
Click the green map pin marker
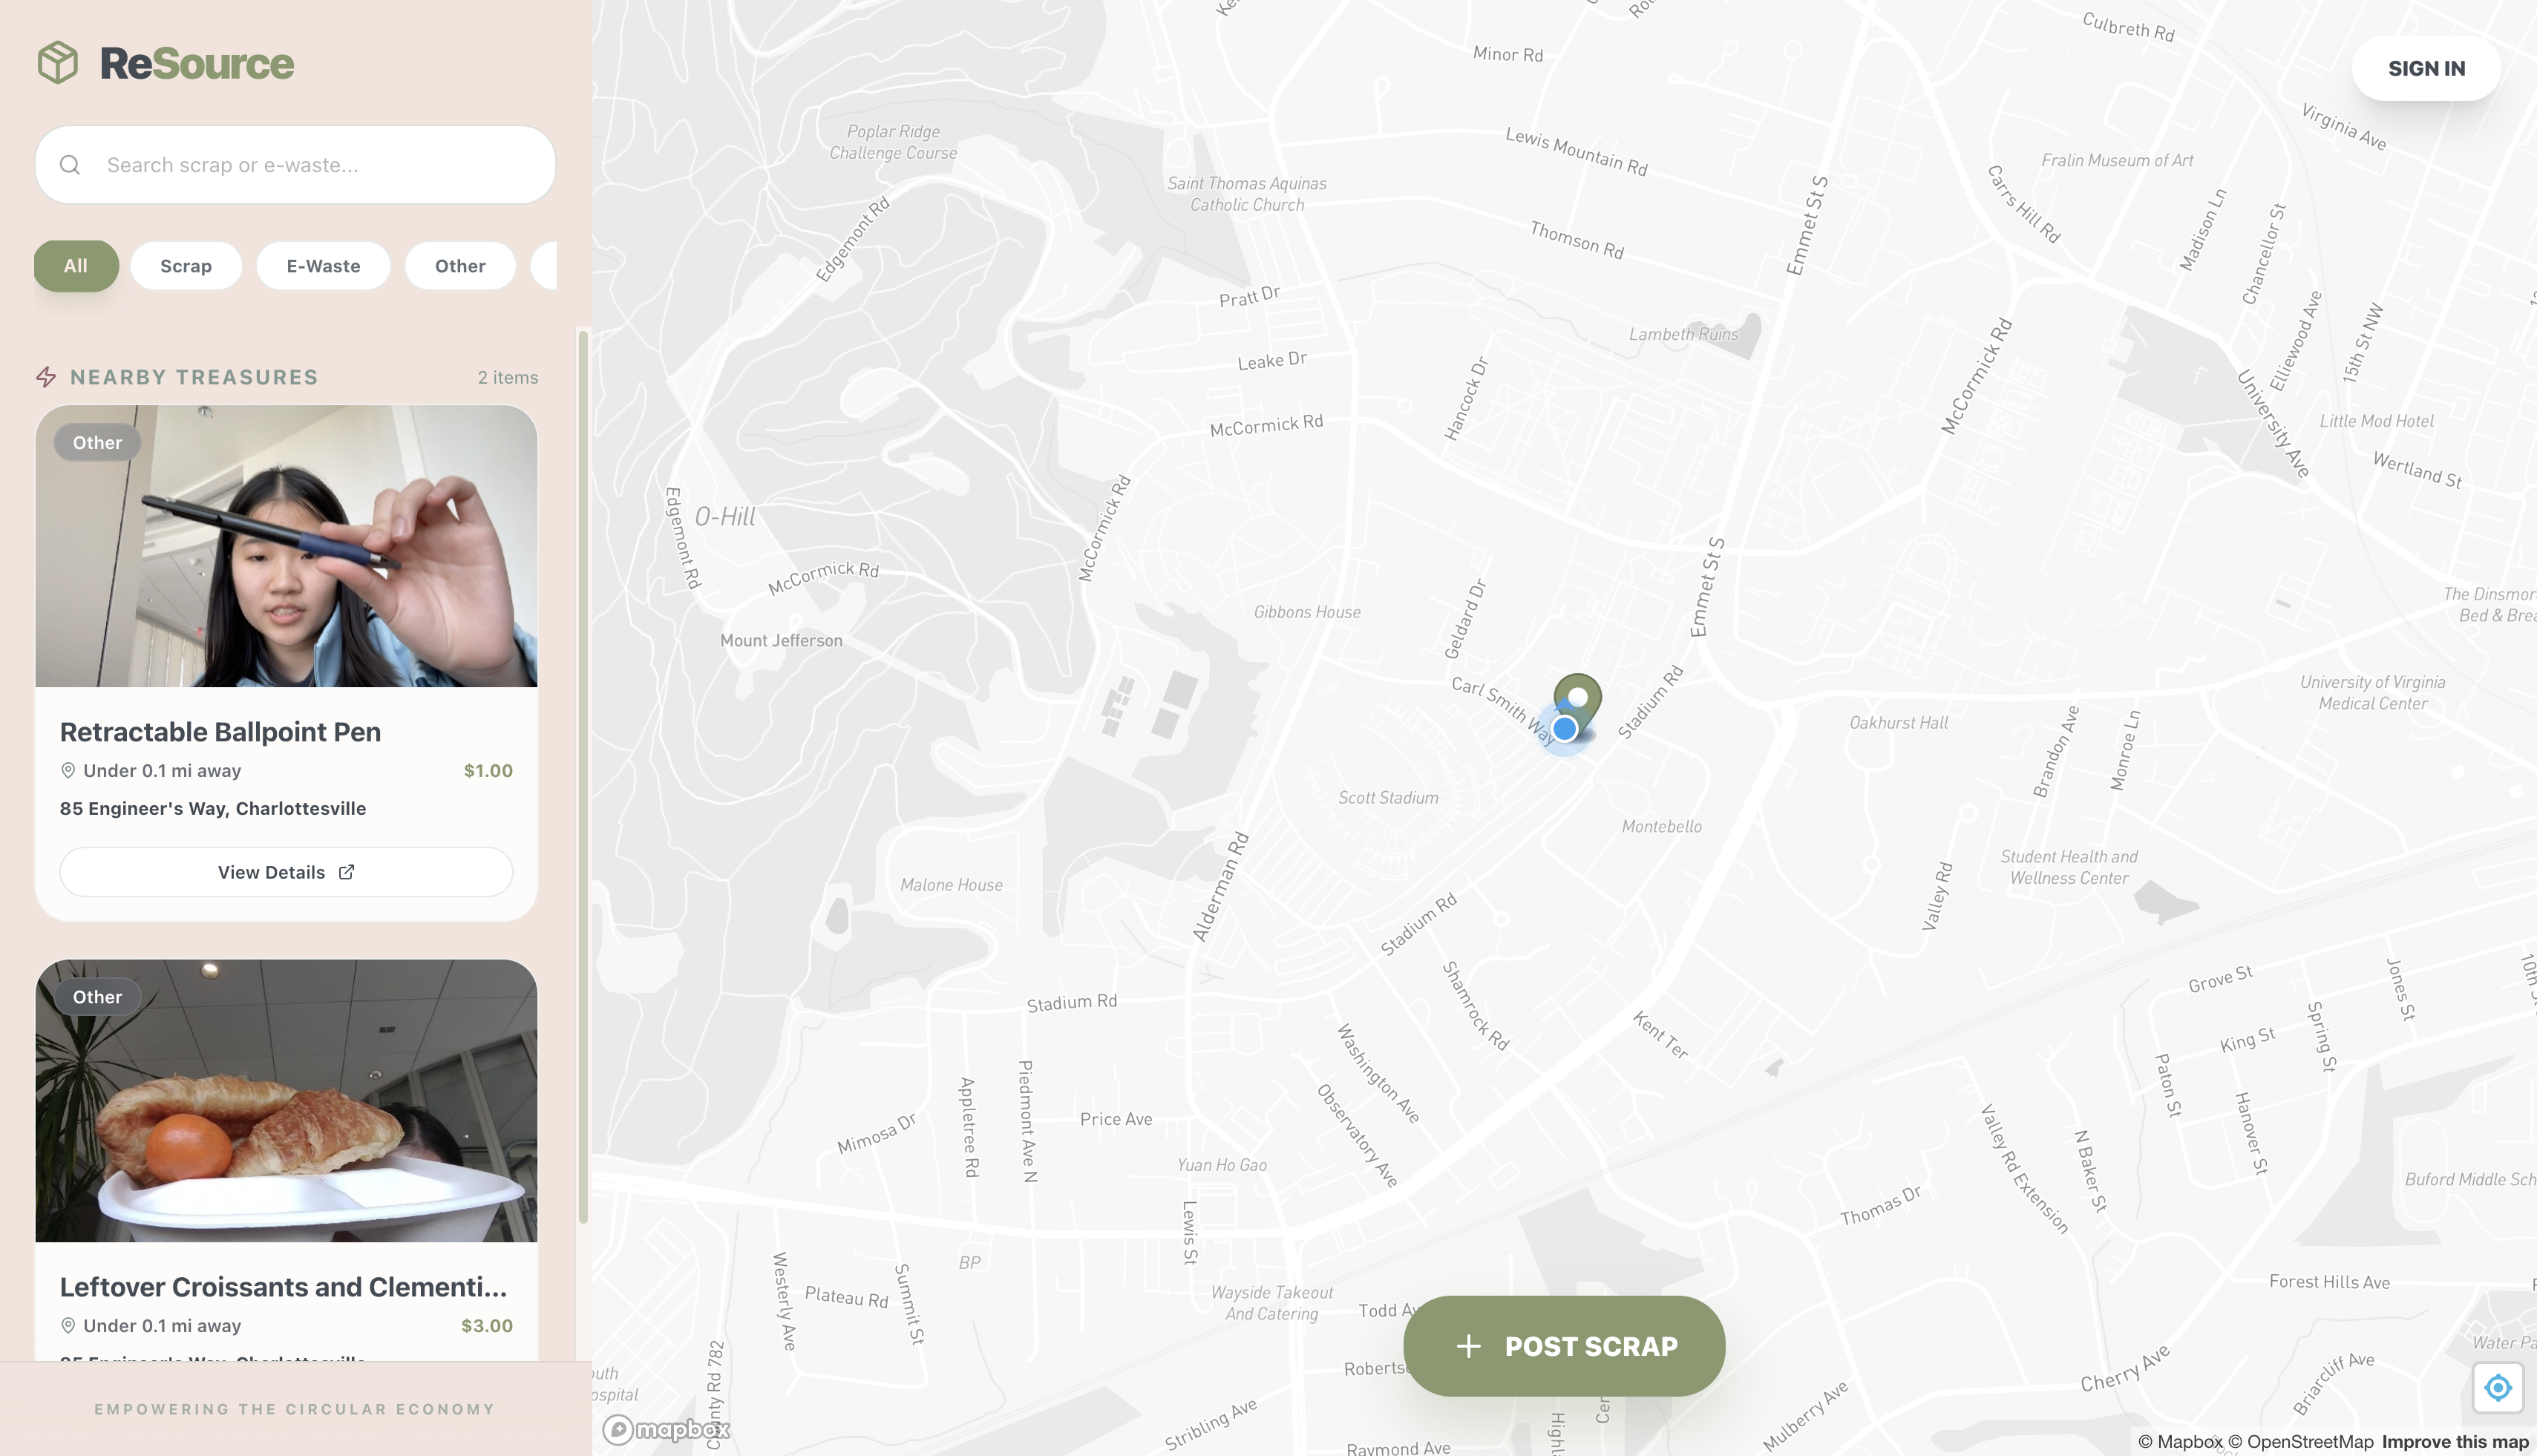[x=1577, y=702]
